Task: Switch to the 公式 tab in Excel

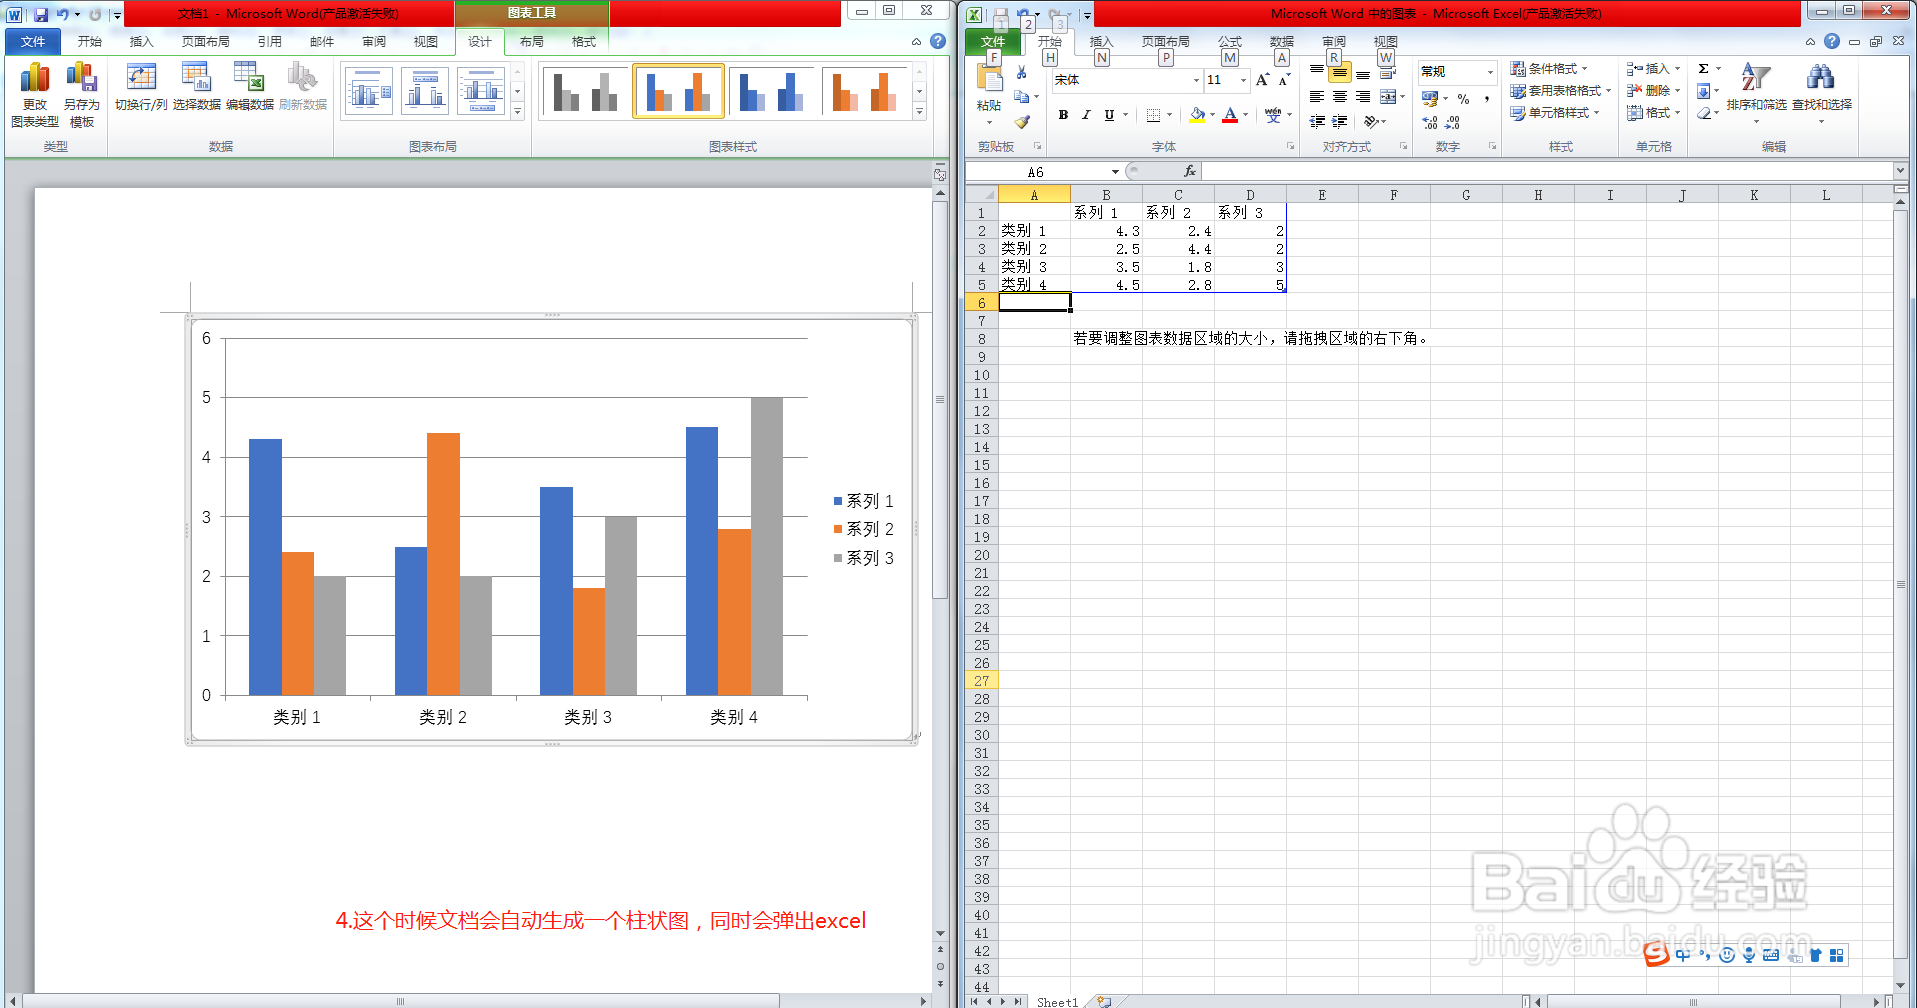Action: pos(1230,42)
